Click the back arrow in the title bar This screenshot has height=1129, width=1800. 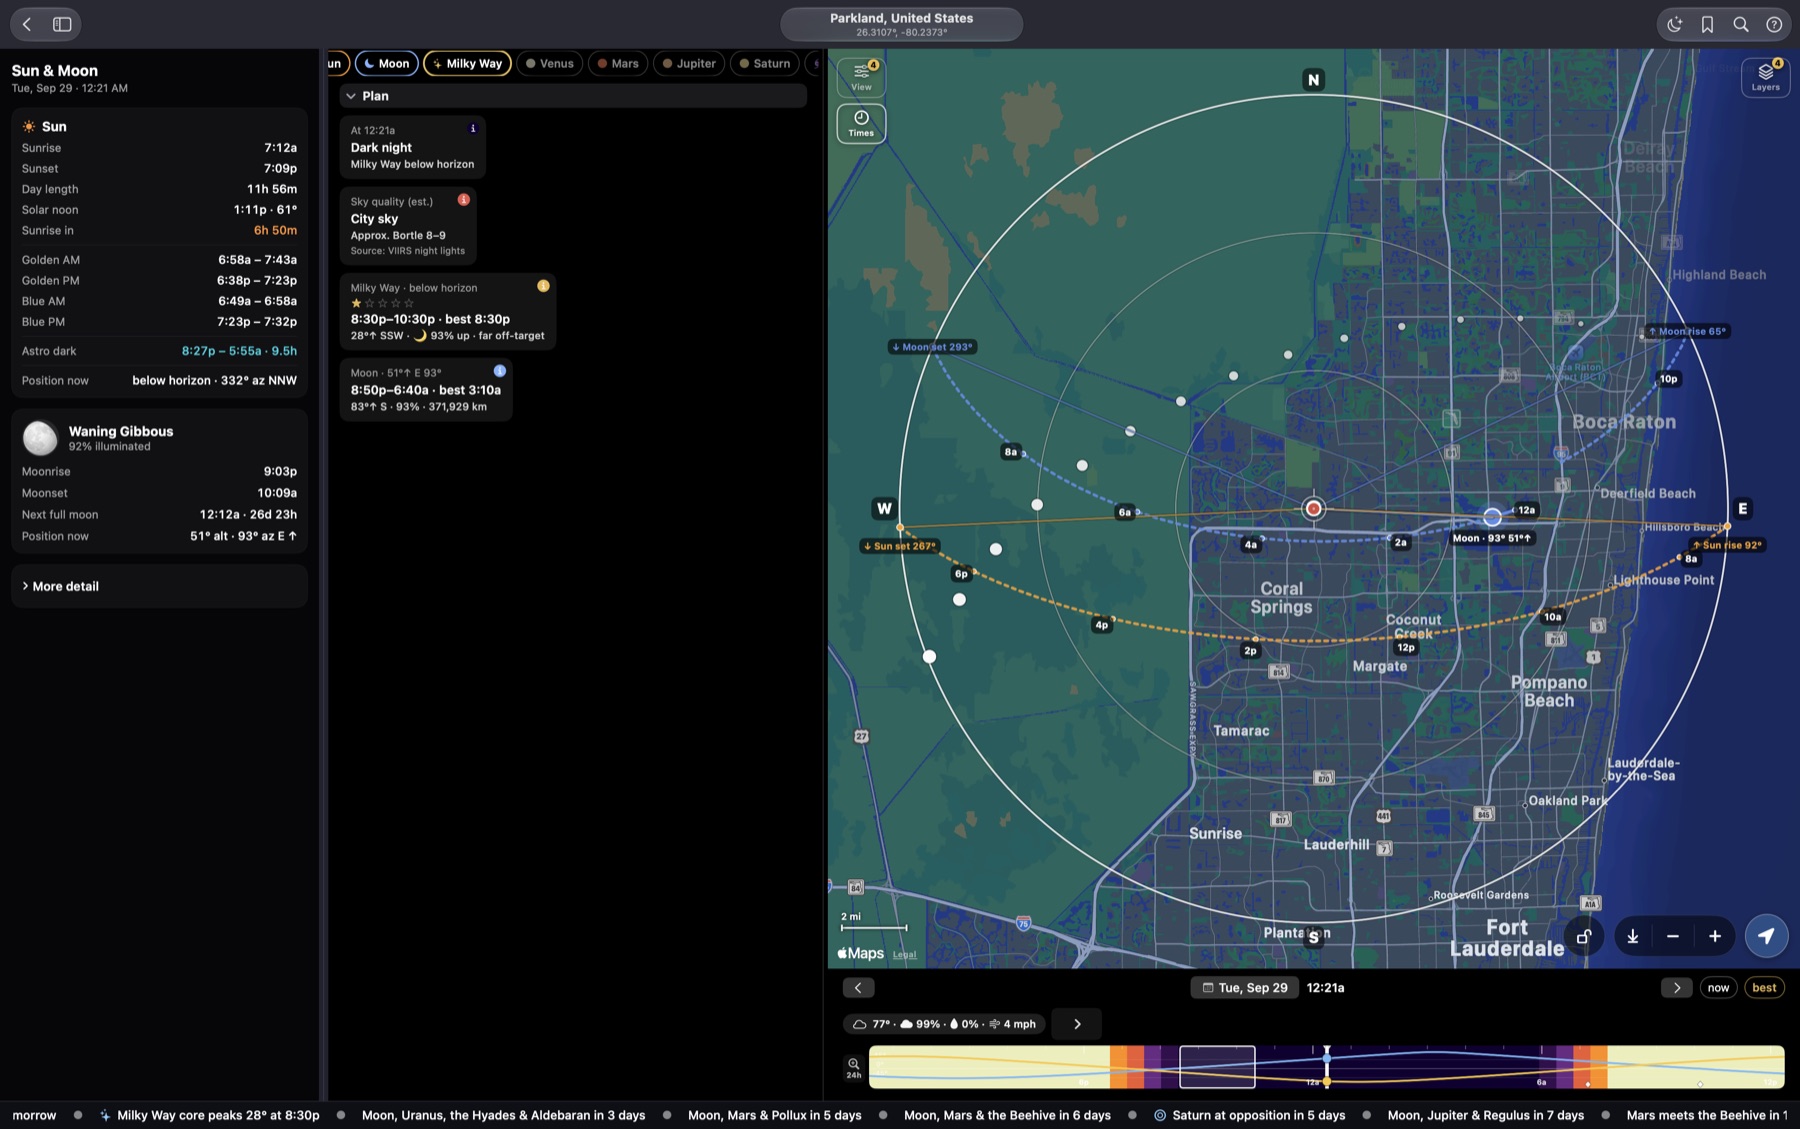27,24
